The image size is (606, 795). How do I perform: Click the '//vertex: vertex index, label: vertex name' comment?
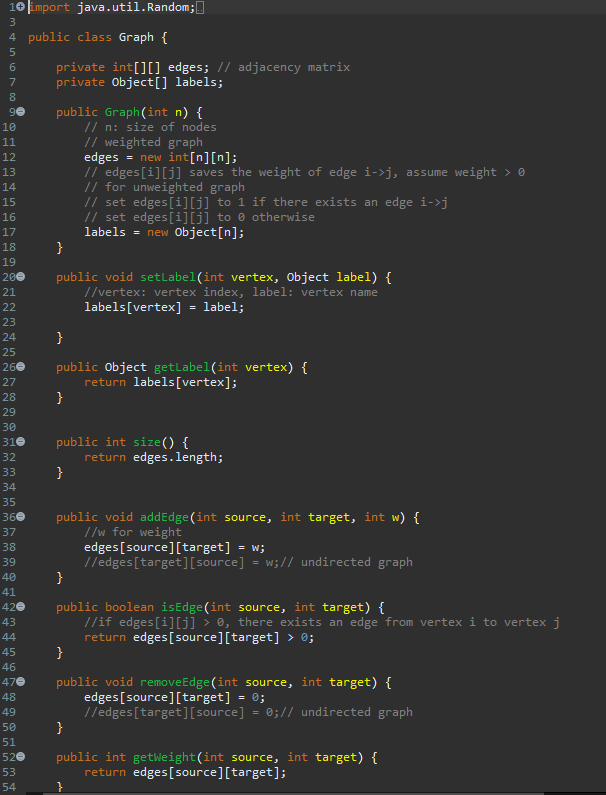click(x=231, y=292)
